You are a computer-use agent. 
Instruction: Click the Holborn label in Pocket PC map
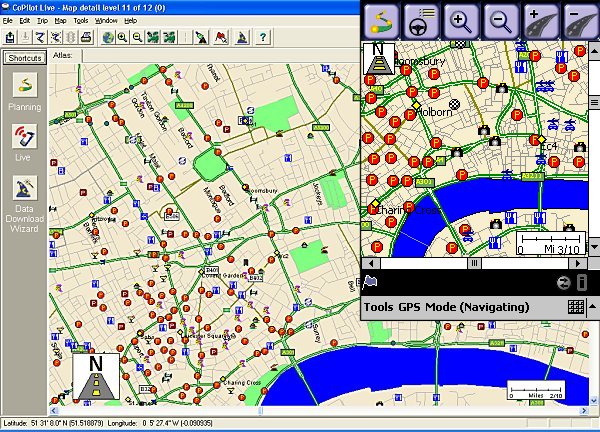click(434, 112)
